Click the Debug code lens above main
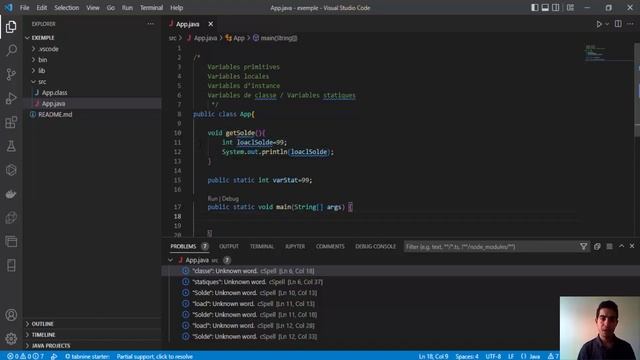Screen dimensions: 640x360 (x=231, y=198)
